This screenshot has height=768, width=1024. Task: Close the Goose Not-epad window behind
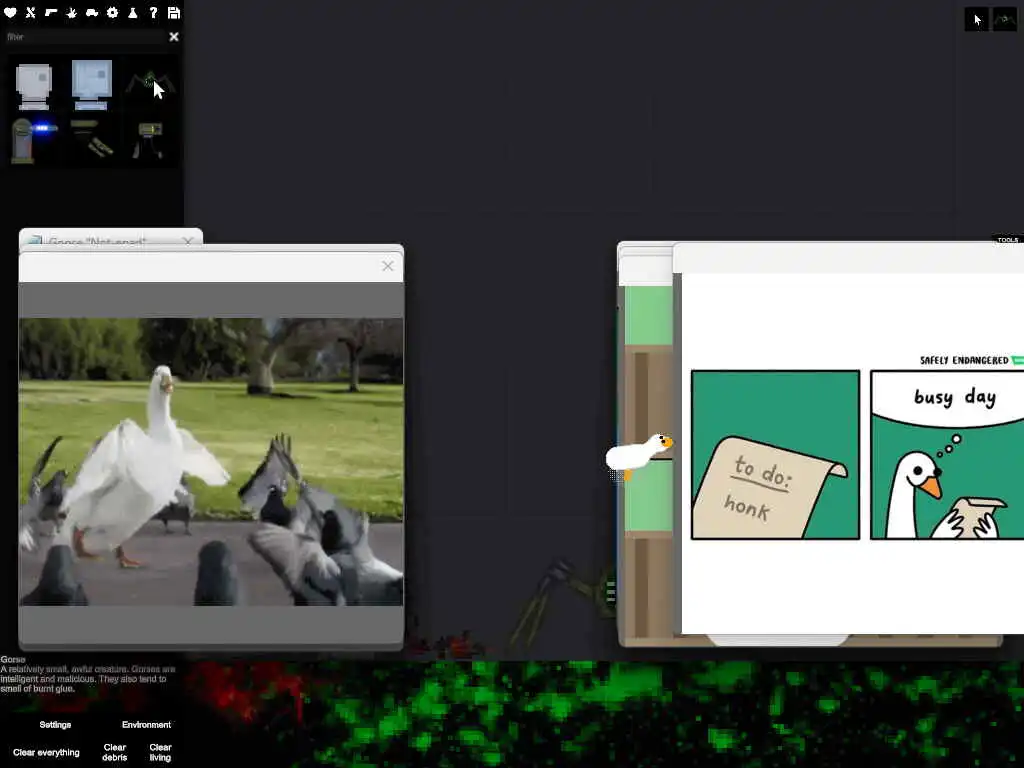[188, 241]
